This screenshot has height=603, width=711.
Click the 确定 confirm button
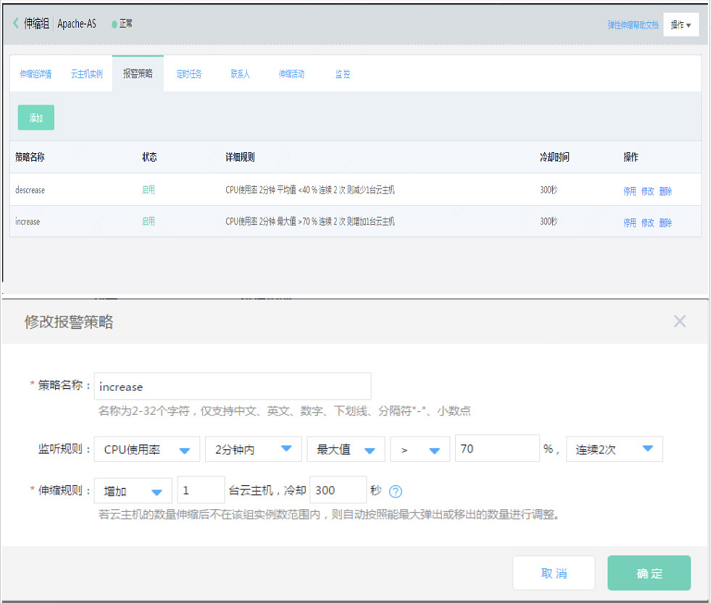(649, 573)
